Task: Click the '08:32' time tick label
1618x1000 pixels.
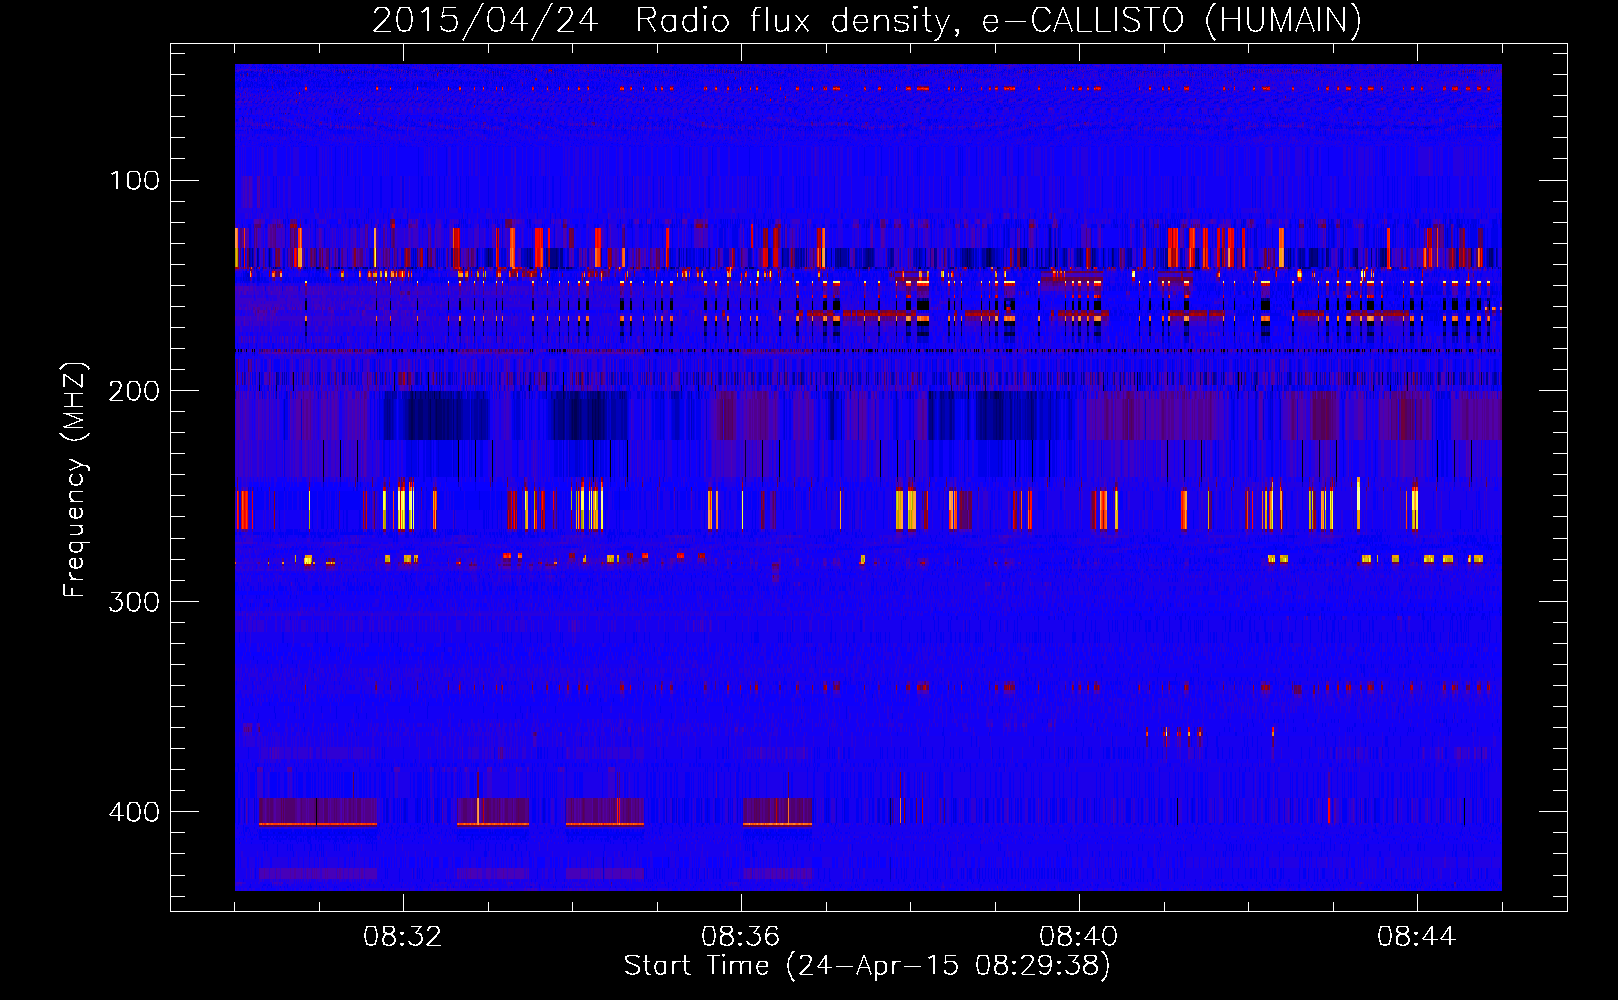Action: coord(403,937)
